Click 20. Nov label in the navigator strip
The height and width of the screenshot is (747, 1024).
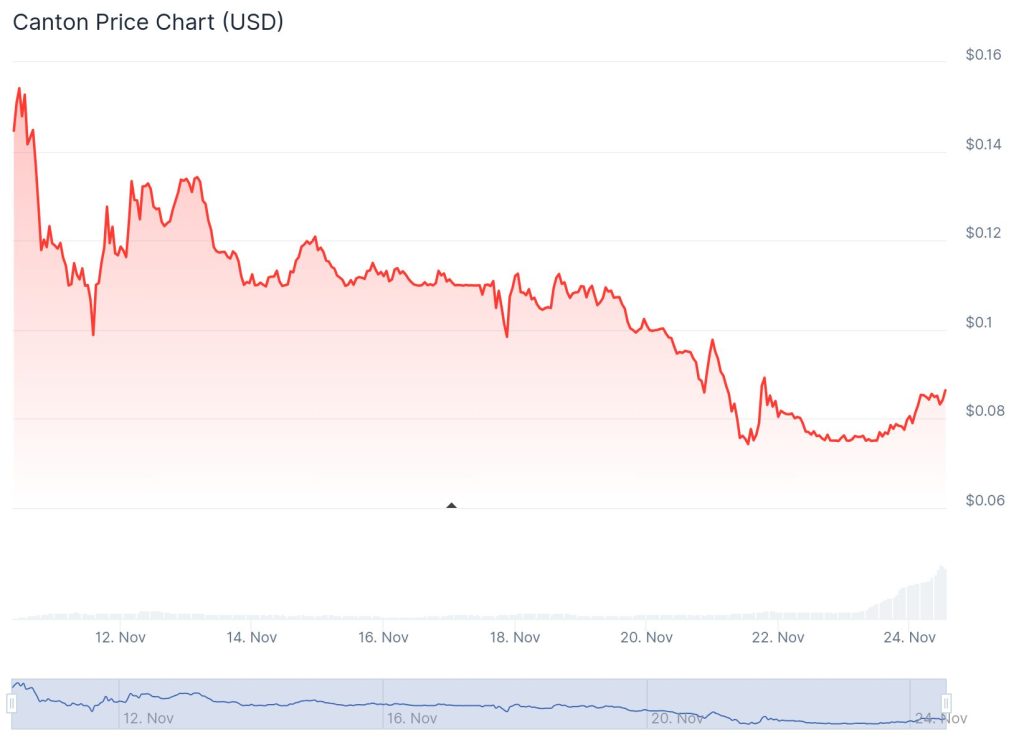point(675,718)
